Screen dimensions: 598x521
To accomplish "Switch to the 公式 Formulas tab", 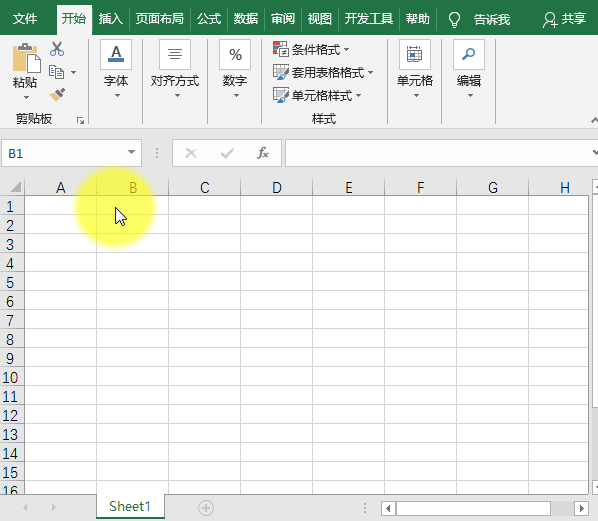I will tap(209, 19).
